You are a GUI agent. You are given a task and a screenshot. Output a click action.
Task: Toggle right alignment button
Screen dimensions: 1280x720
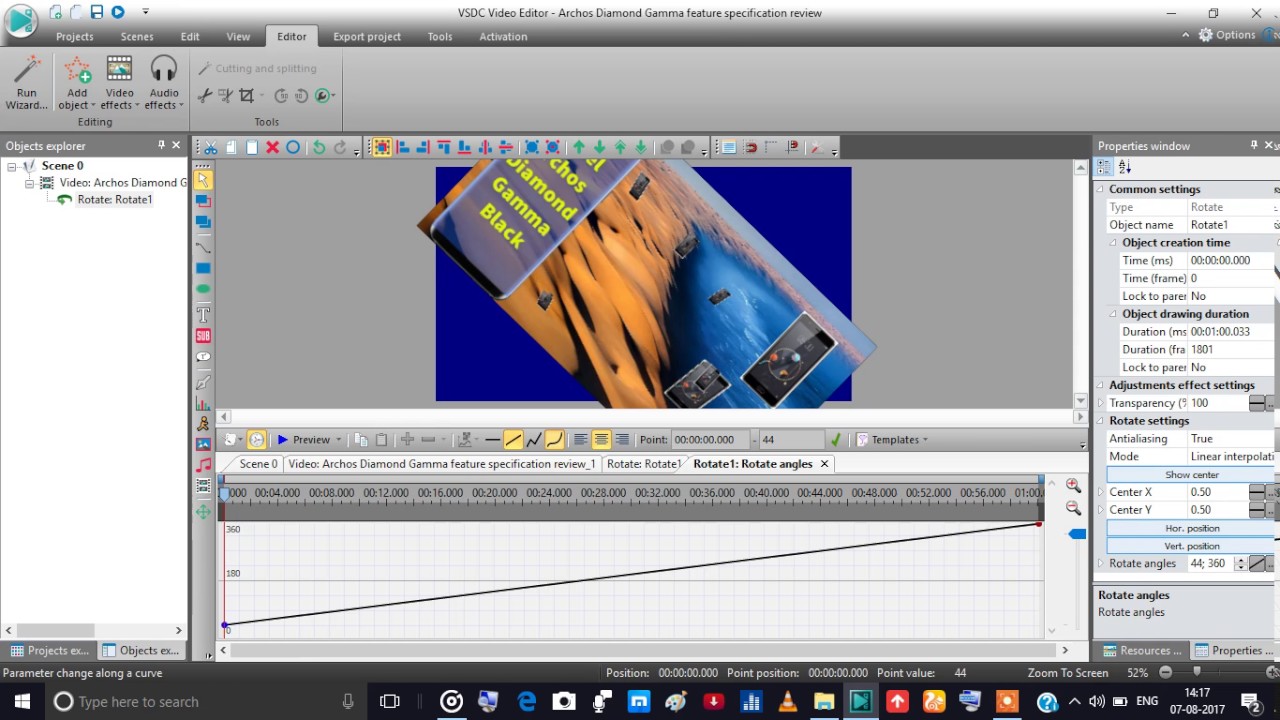622,440
